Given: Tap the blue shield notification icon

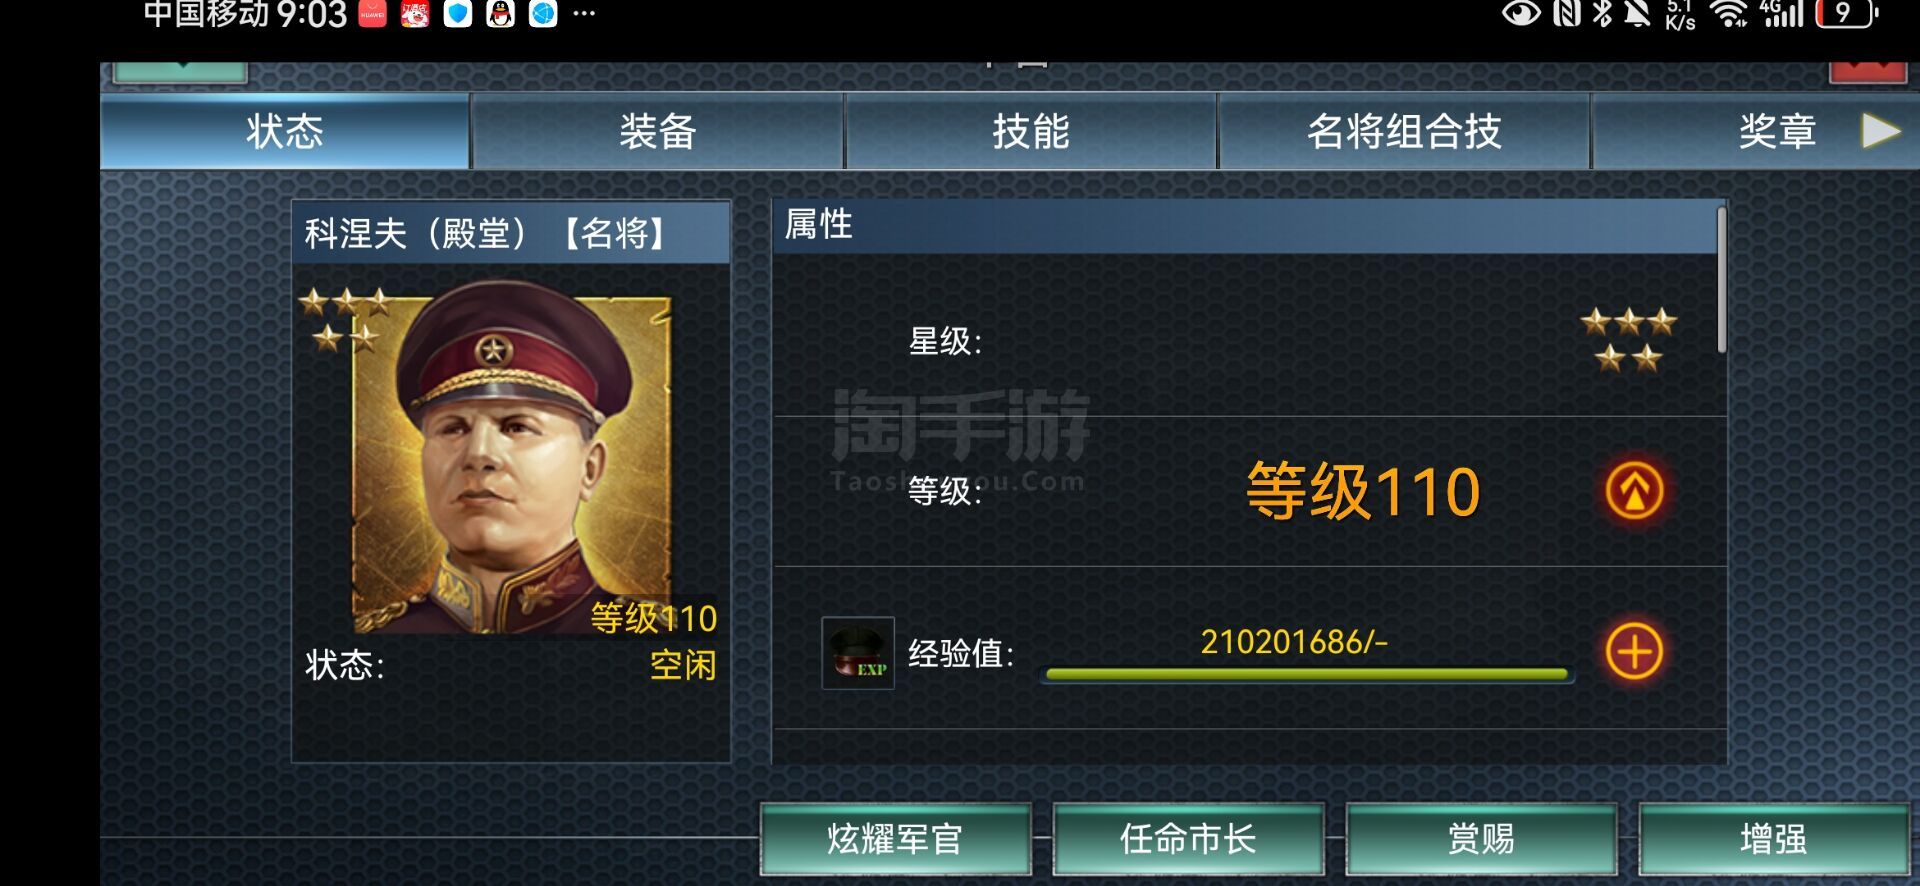Looking at the screenshot, I should [458, 14].
